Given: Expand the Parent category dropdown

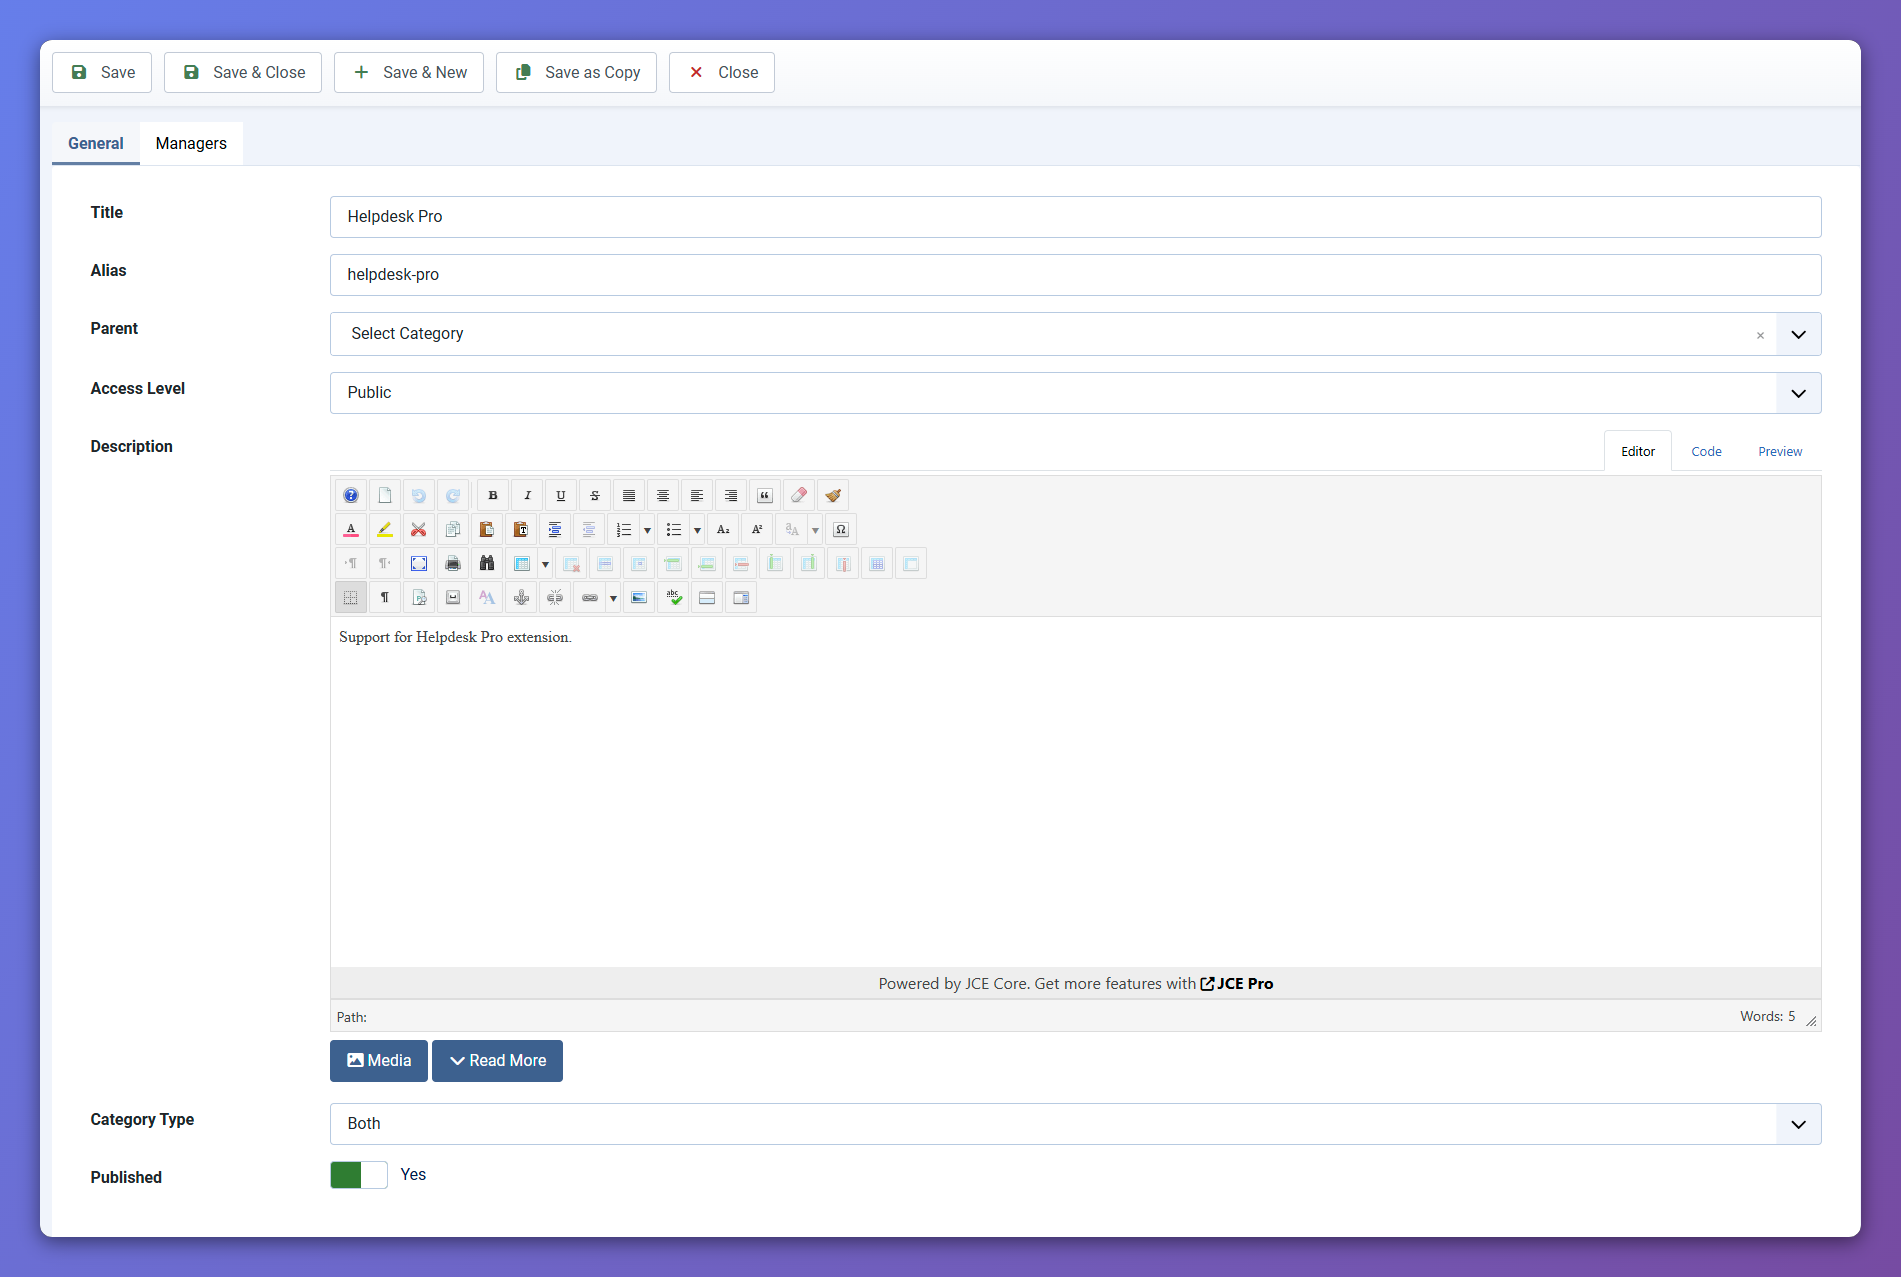Looking at the screenshot, I should coord(1798,334).
